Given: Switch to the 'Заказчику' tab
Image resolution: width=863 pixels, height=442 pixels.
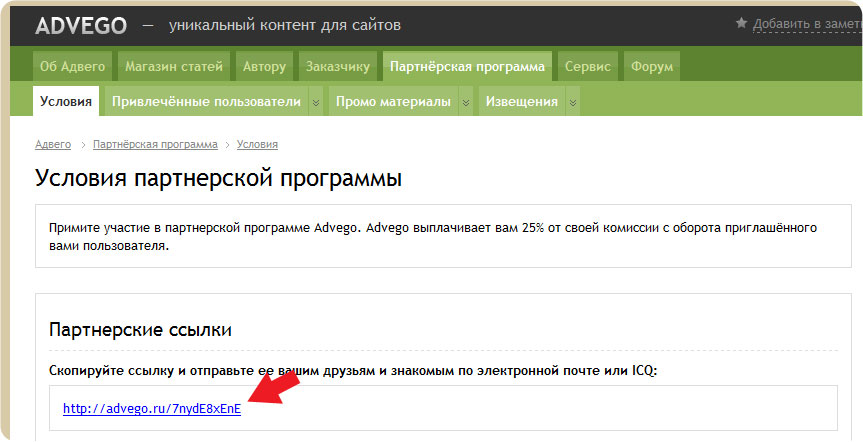Looking at the screenshot, I should coord(337,67).
